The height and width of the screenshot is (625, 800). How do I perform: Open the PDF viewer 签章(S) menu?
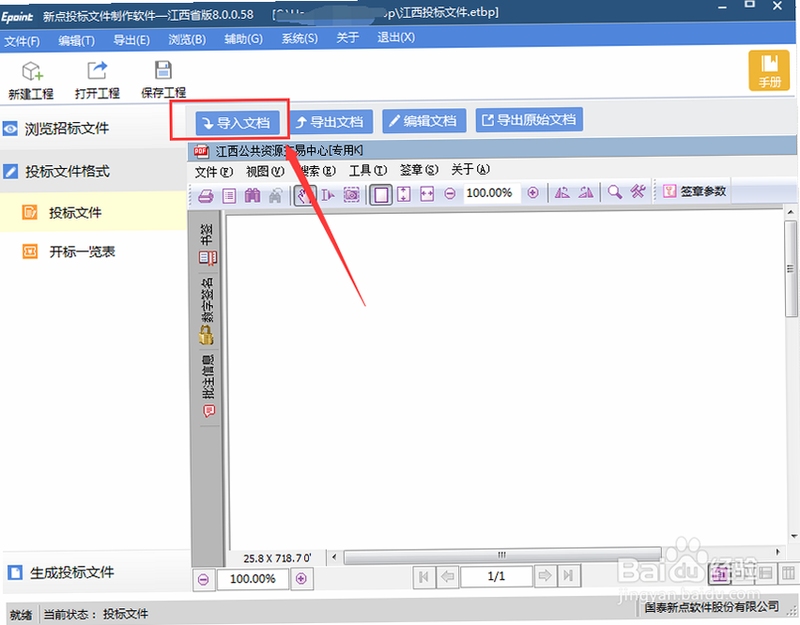pyautogui.click(x=419, y=170)
